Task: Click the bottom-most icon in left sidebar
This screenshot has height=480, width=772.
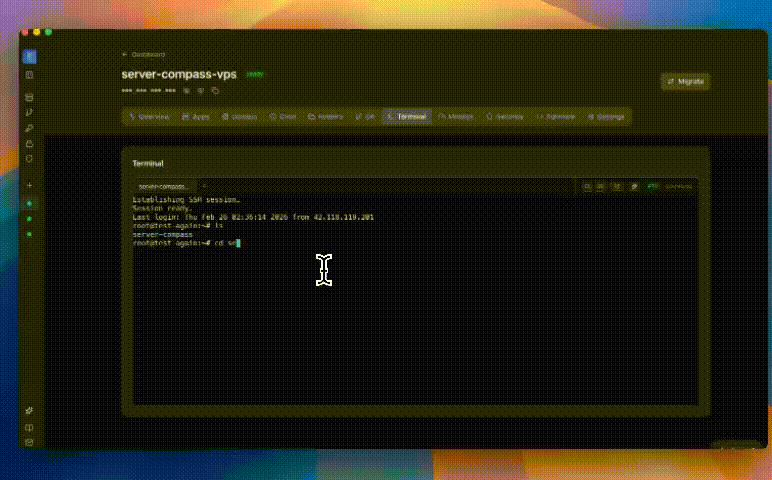Action: coord(29,442)
